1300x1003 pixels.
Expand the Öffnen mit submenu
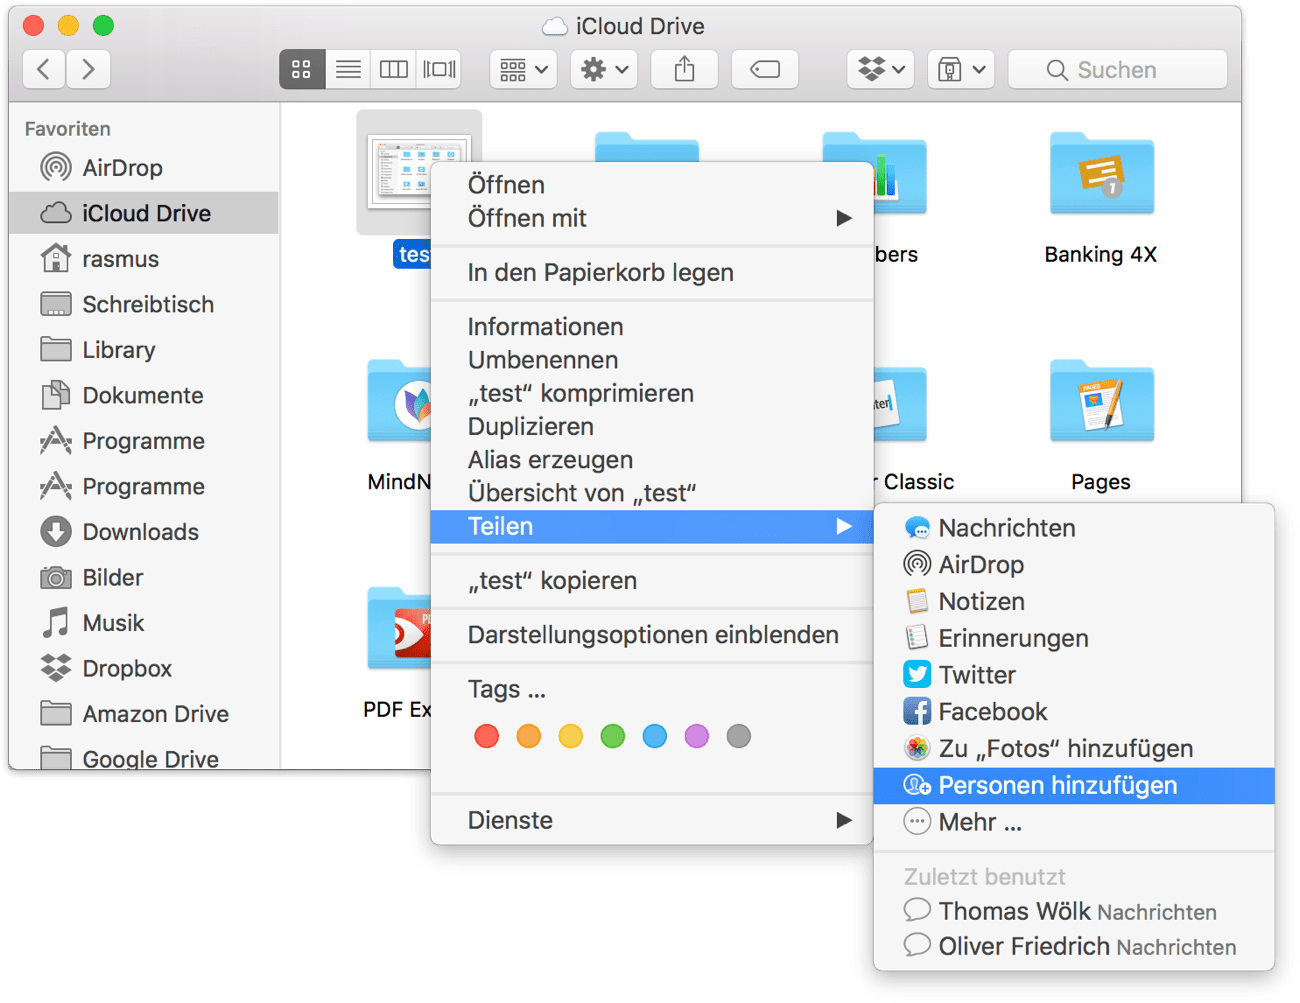coord(652,218)
